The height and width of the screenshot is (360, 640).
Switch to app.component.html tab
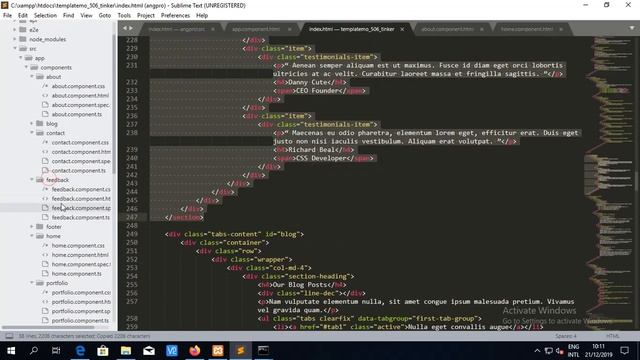click(256, 29)
